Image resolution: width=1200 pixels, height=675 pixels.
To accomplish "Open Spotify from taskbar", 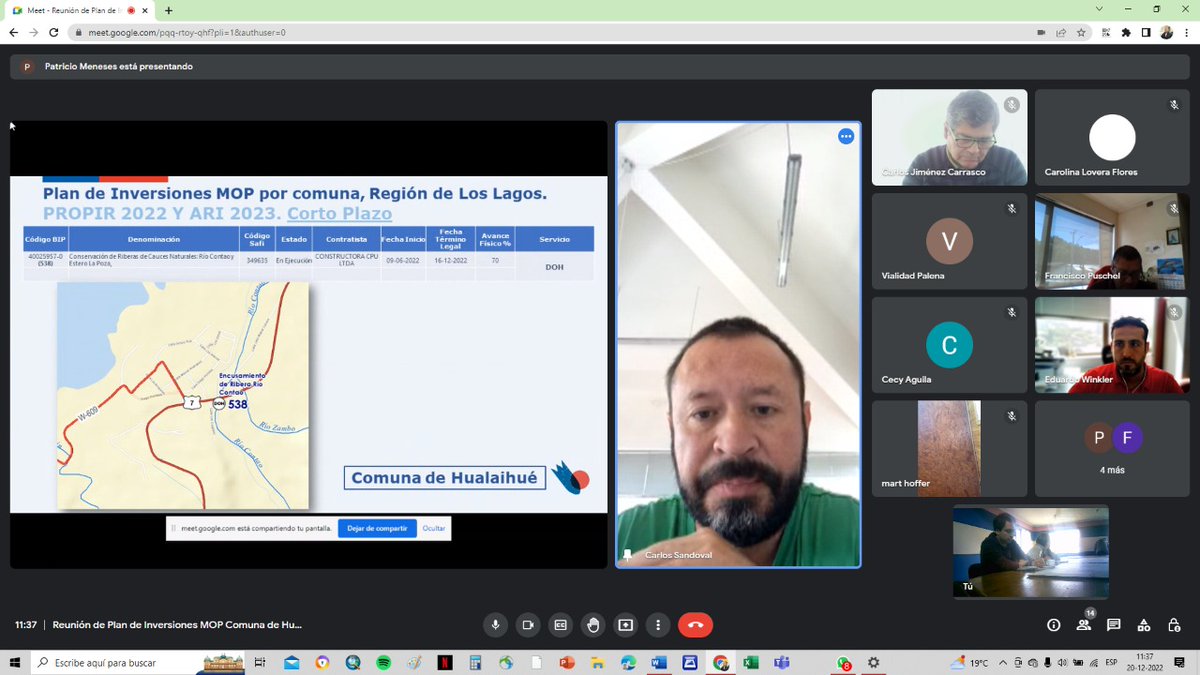I will pyautogui.click(x=383, y=663).
